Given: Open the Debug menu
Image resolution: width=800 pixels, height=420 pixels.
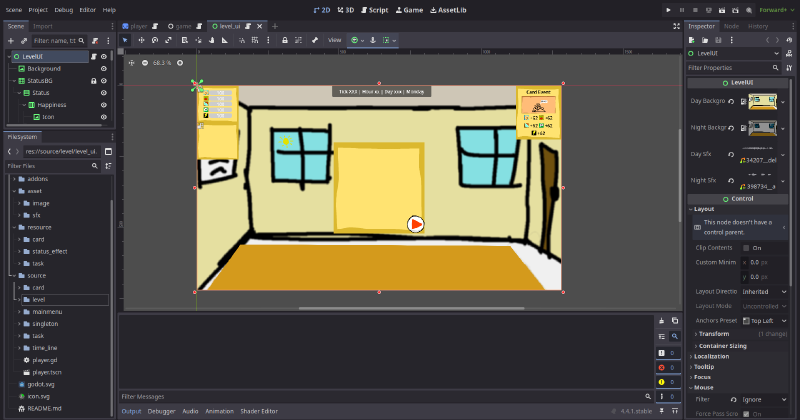Looking at the screenshot, I should [x=63, y=9].
